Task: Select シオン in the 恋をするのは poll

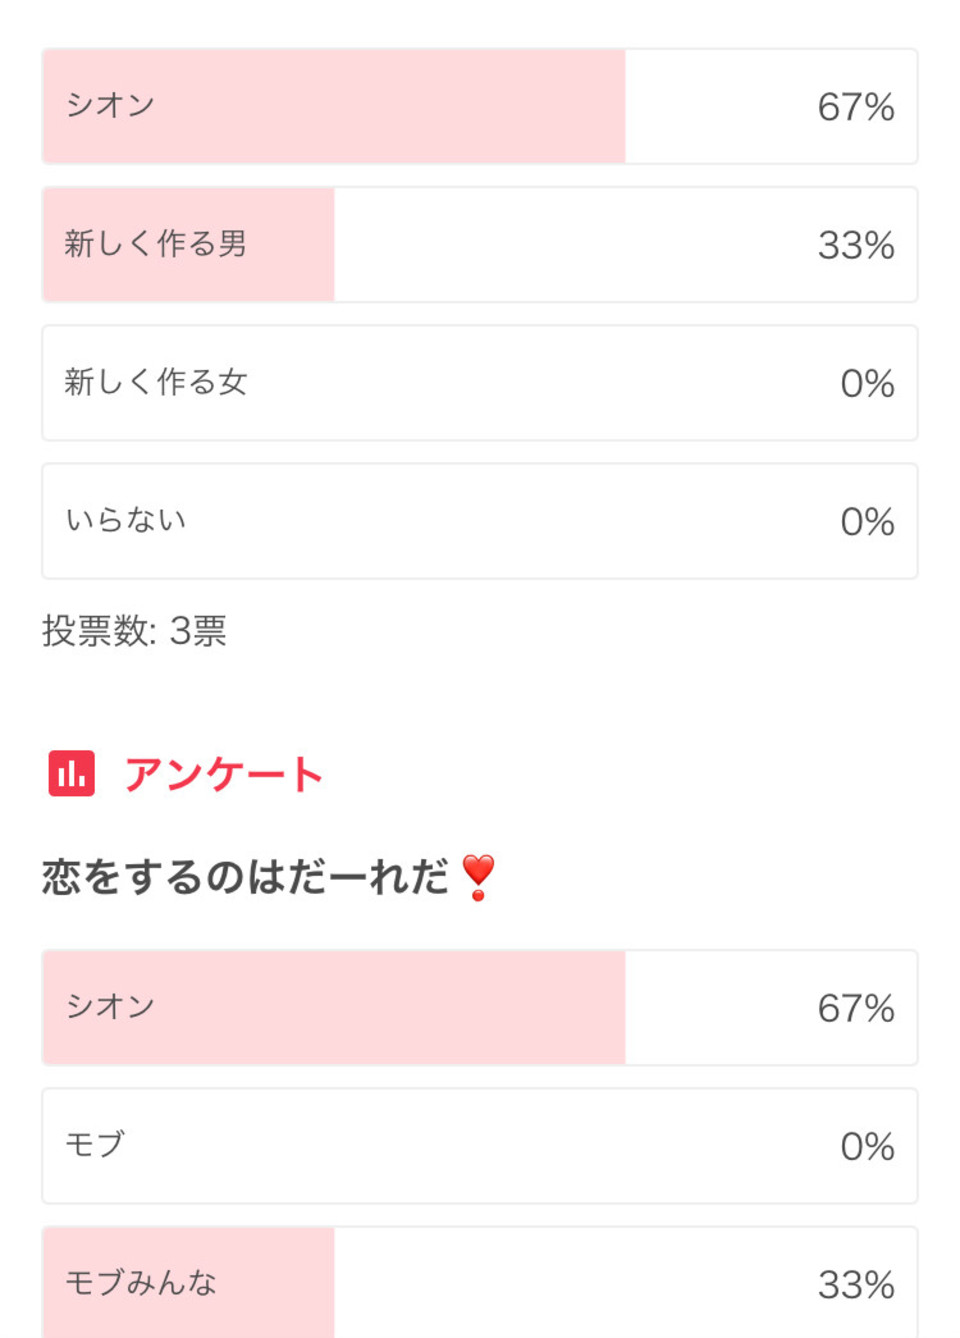Action: [x=480, y=1007]
